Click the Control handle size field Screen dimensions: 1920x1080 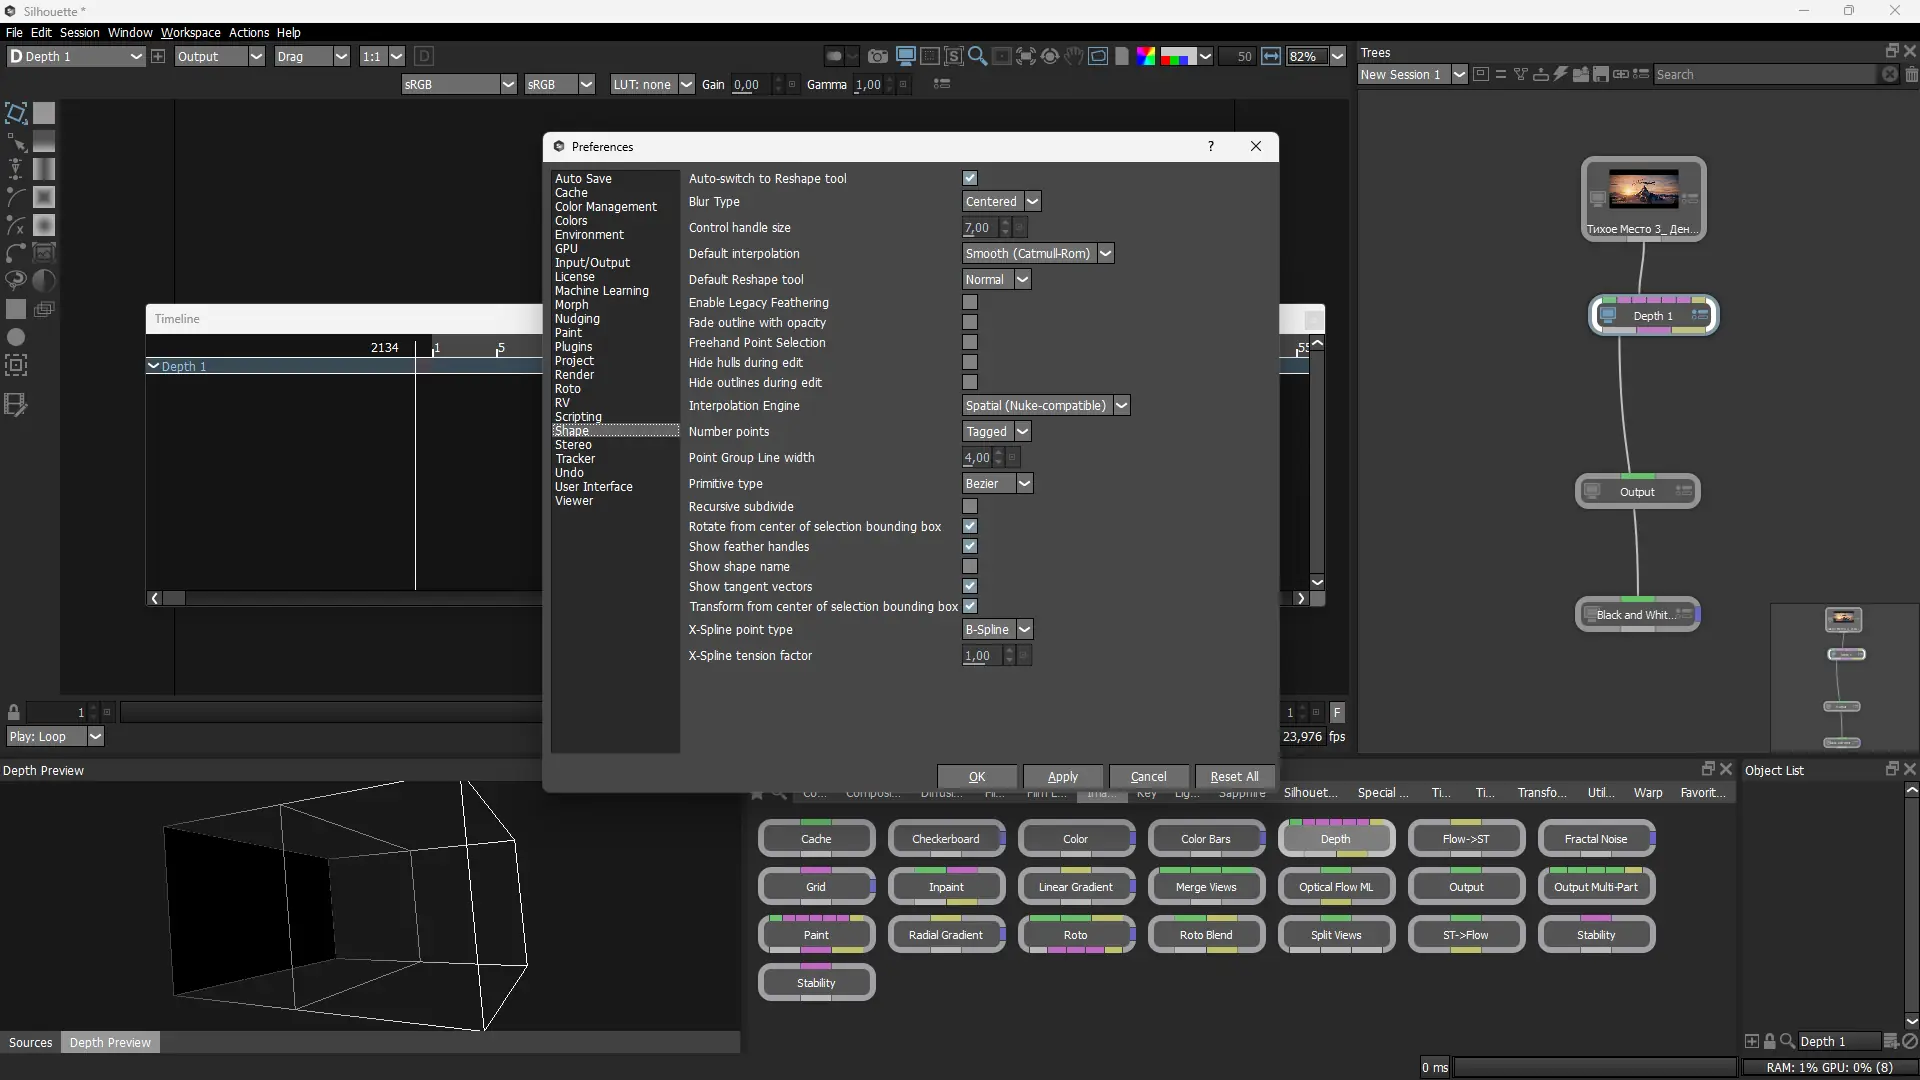979,228
